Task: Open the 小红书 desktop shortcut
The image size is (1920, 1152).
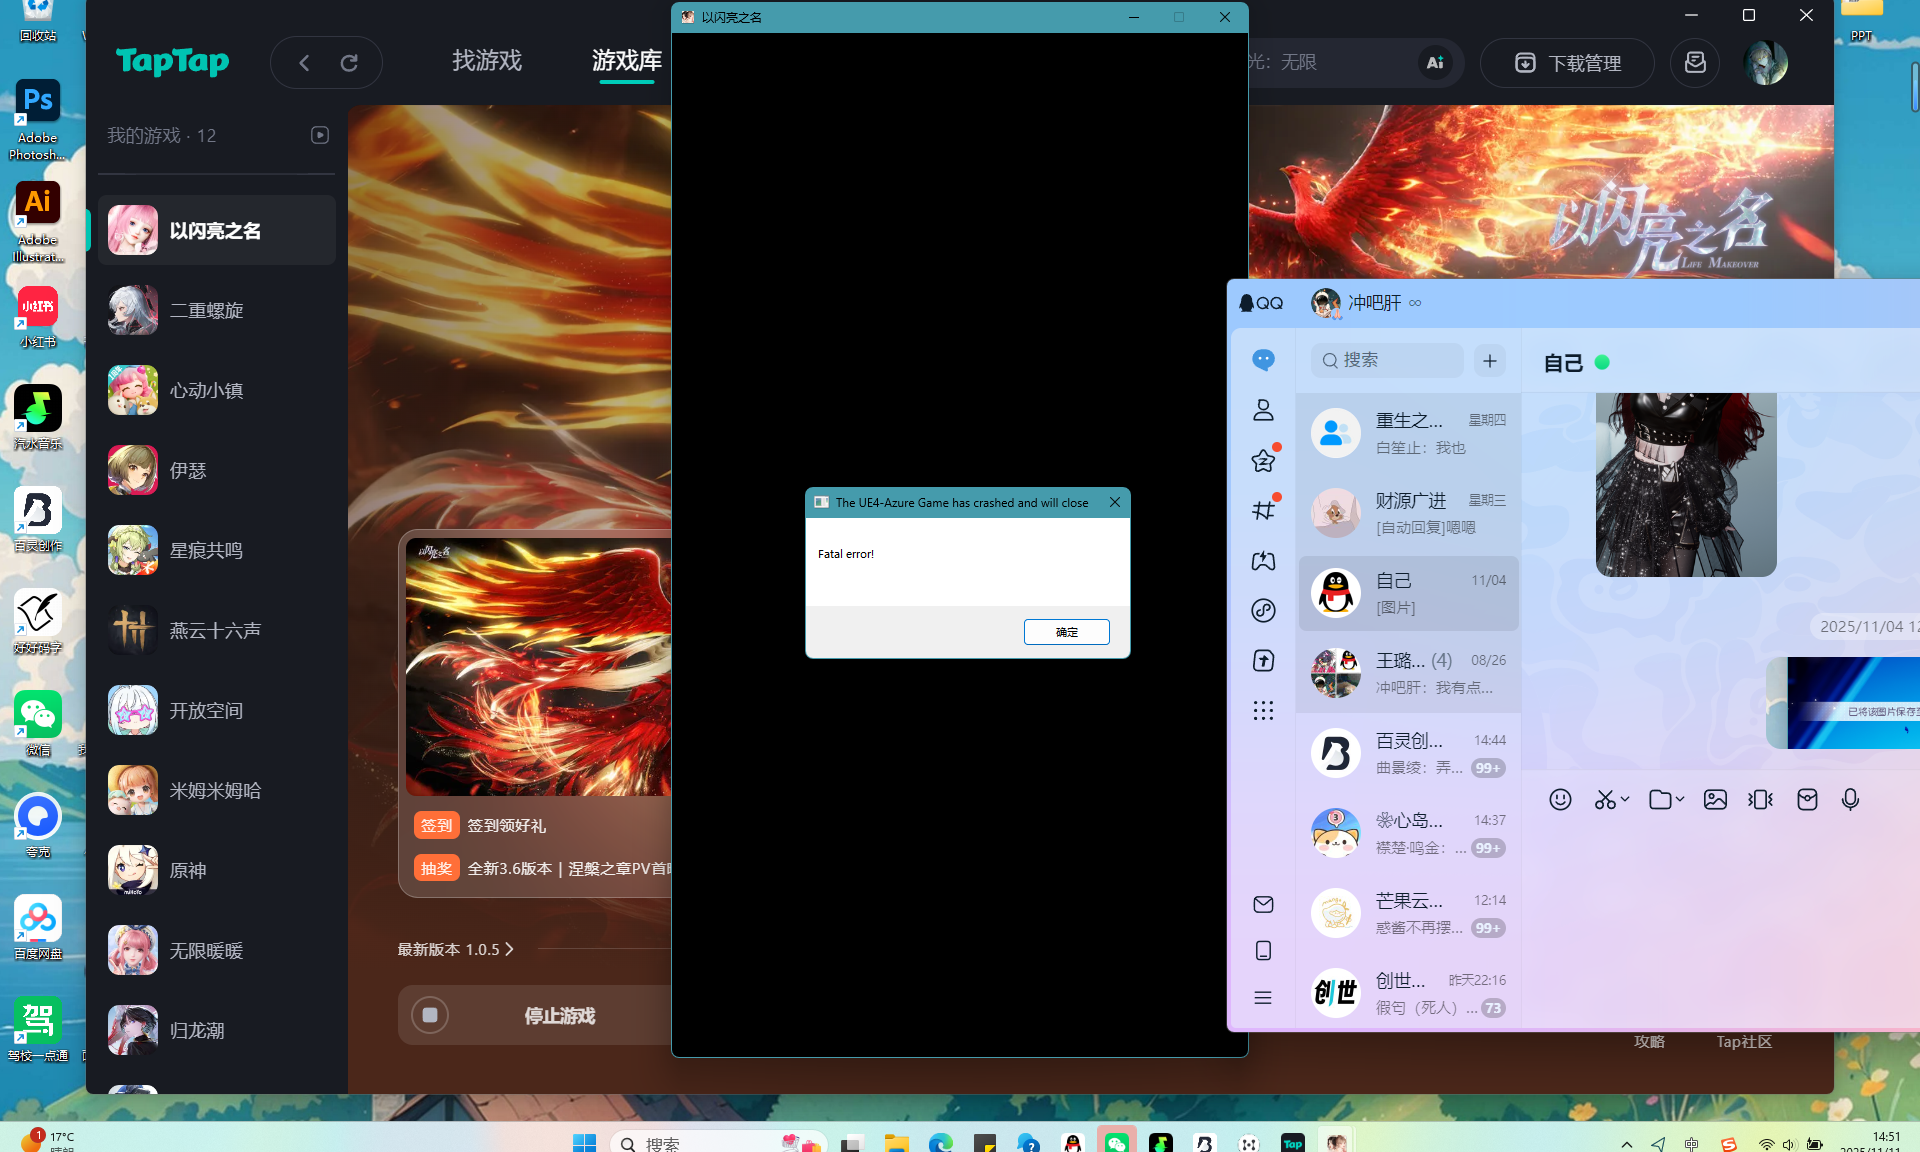Action: tap(38, 316)
